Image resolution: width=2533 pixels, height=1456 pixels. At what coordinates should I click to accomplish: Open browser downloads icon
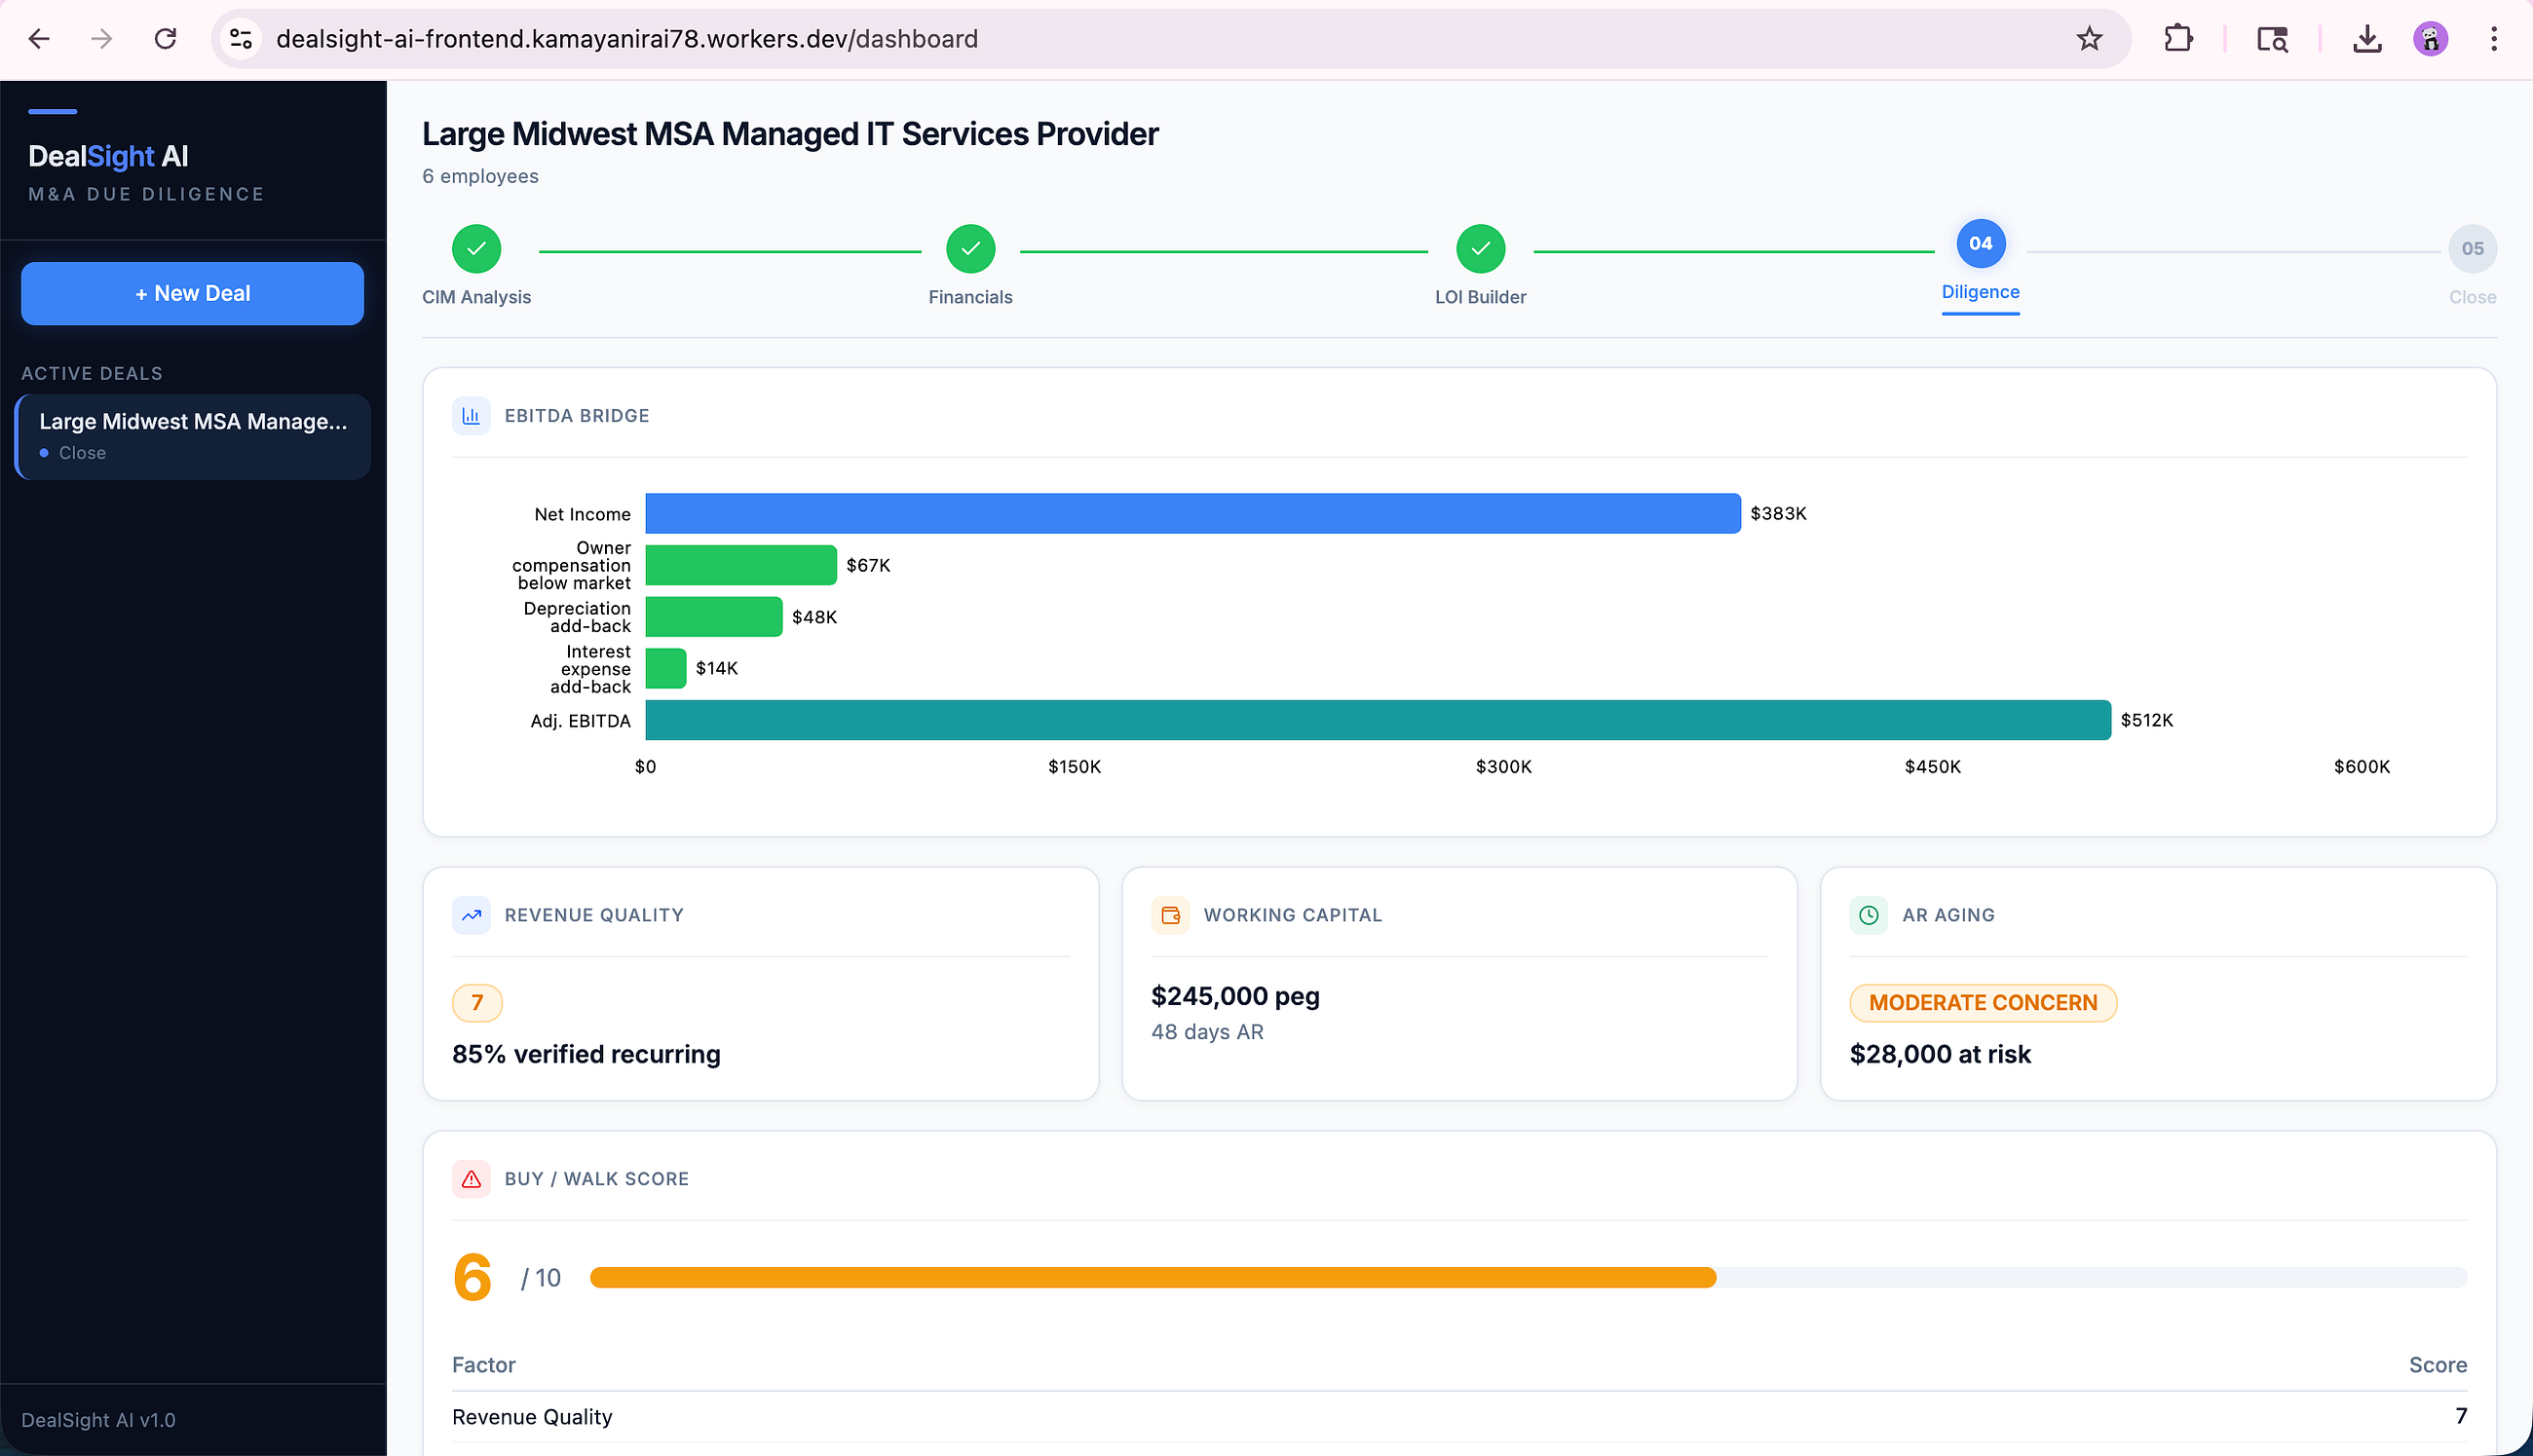click(x=2366, y=39)
